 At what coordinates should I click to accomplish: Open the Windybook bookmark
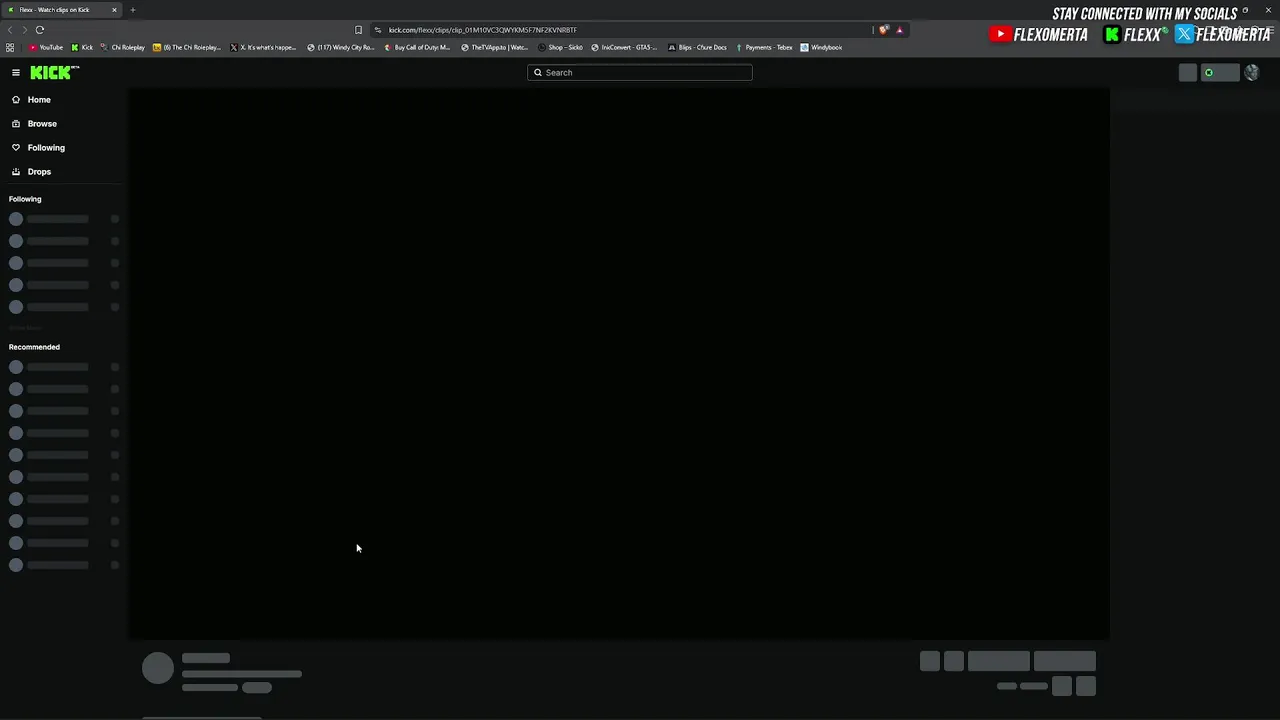tap(821, 47)
